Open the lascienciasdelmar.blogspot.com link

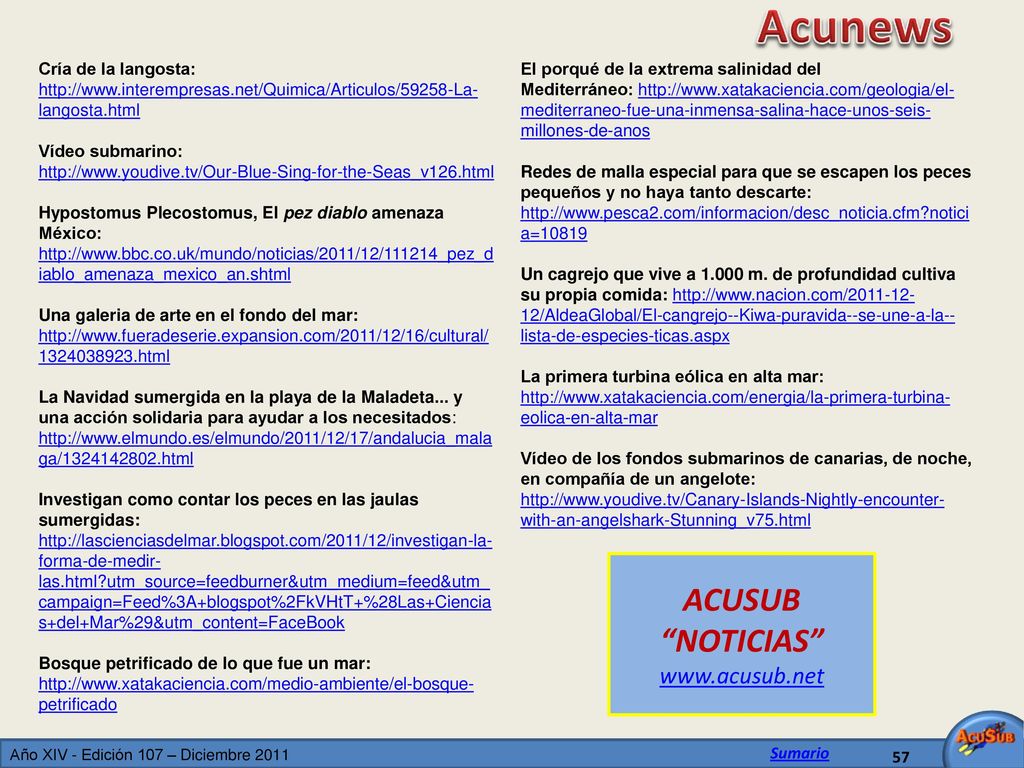265,582
